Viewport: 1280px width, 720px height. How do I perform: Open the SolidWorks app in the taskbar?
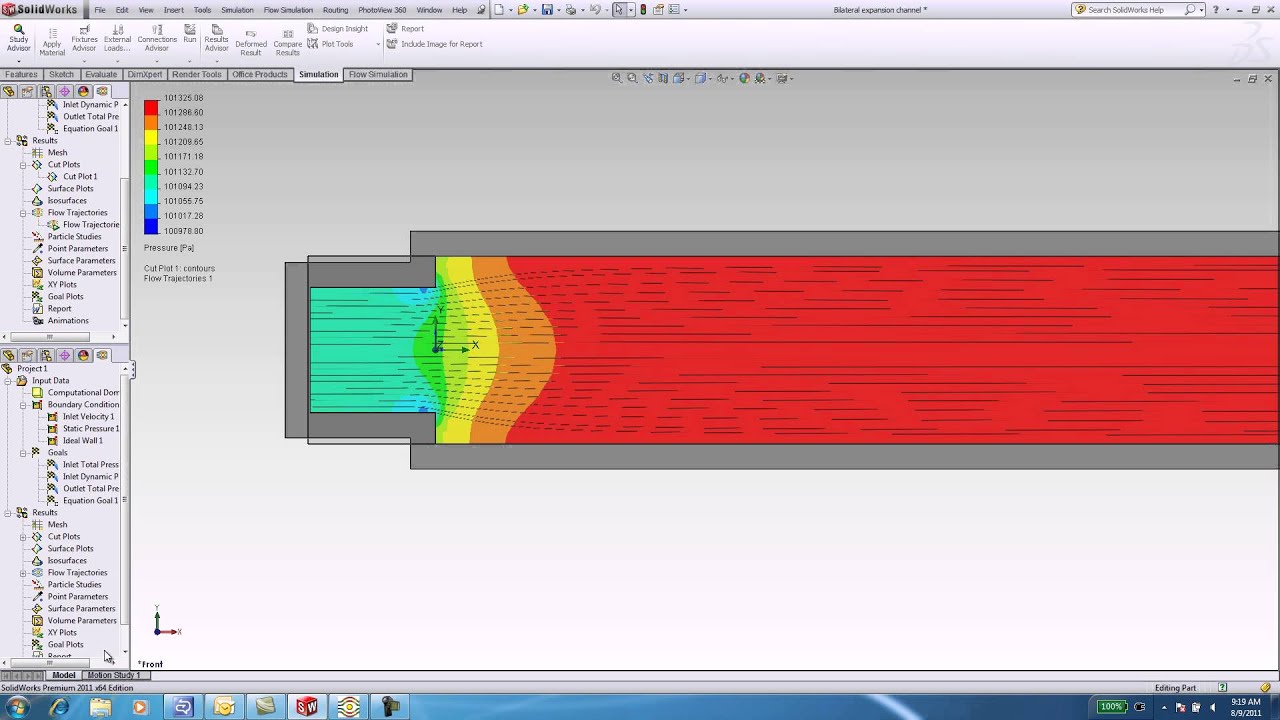[x=307, y=707]
